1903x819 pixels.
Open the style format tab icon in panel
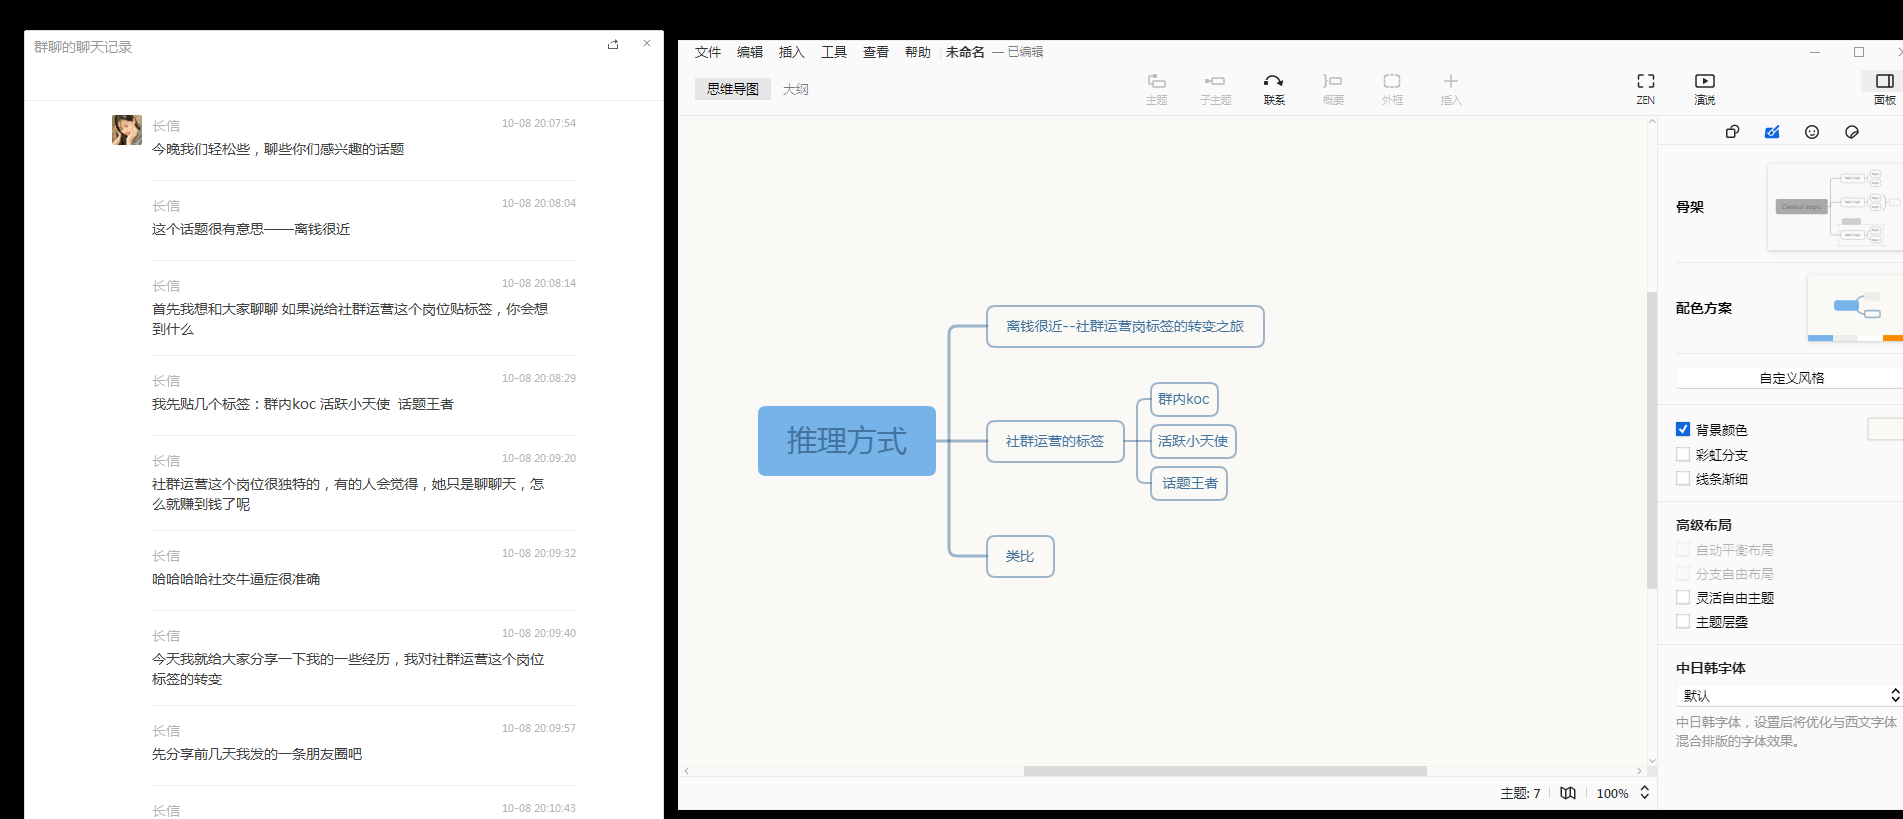click(x=1732, y=132)
